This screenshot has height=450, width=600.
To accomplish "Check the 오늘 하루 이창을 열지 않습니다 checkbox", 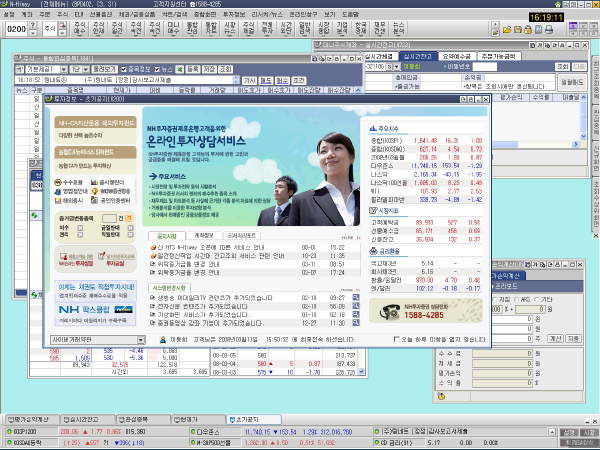I will pyautogui.click(x=396, y=339).
